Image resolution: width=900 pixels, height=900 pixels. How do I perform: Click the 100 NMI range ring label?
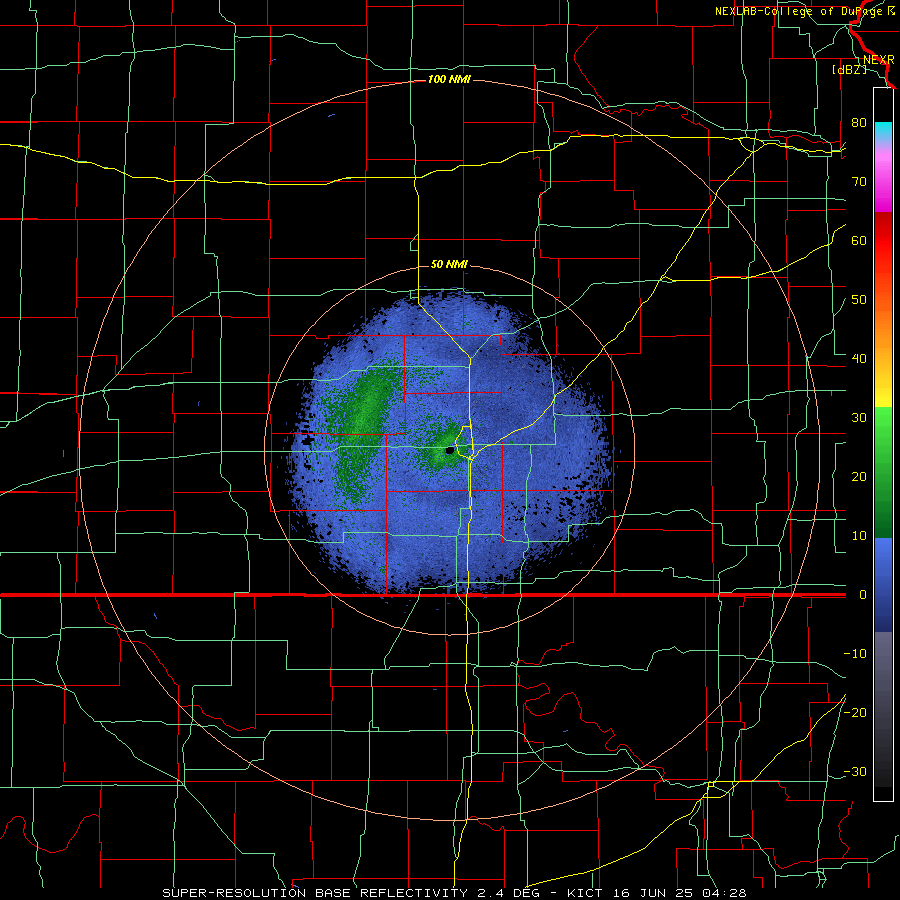[x=449, y=79]
